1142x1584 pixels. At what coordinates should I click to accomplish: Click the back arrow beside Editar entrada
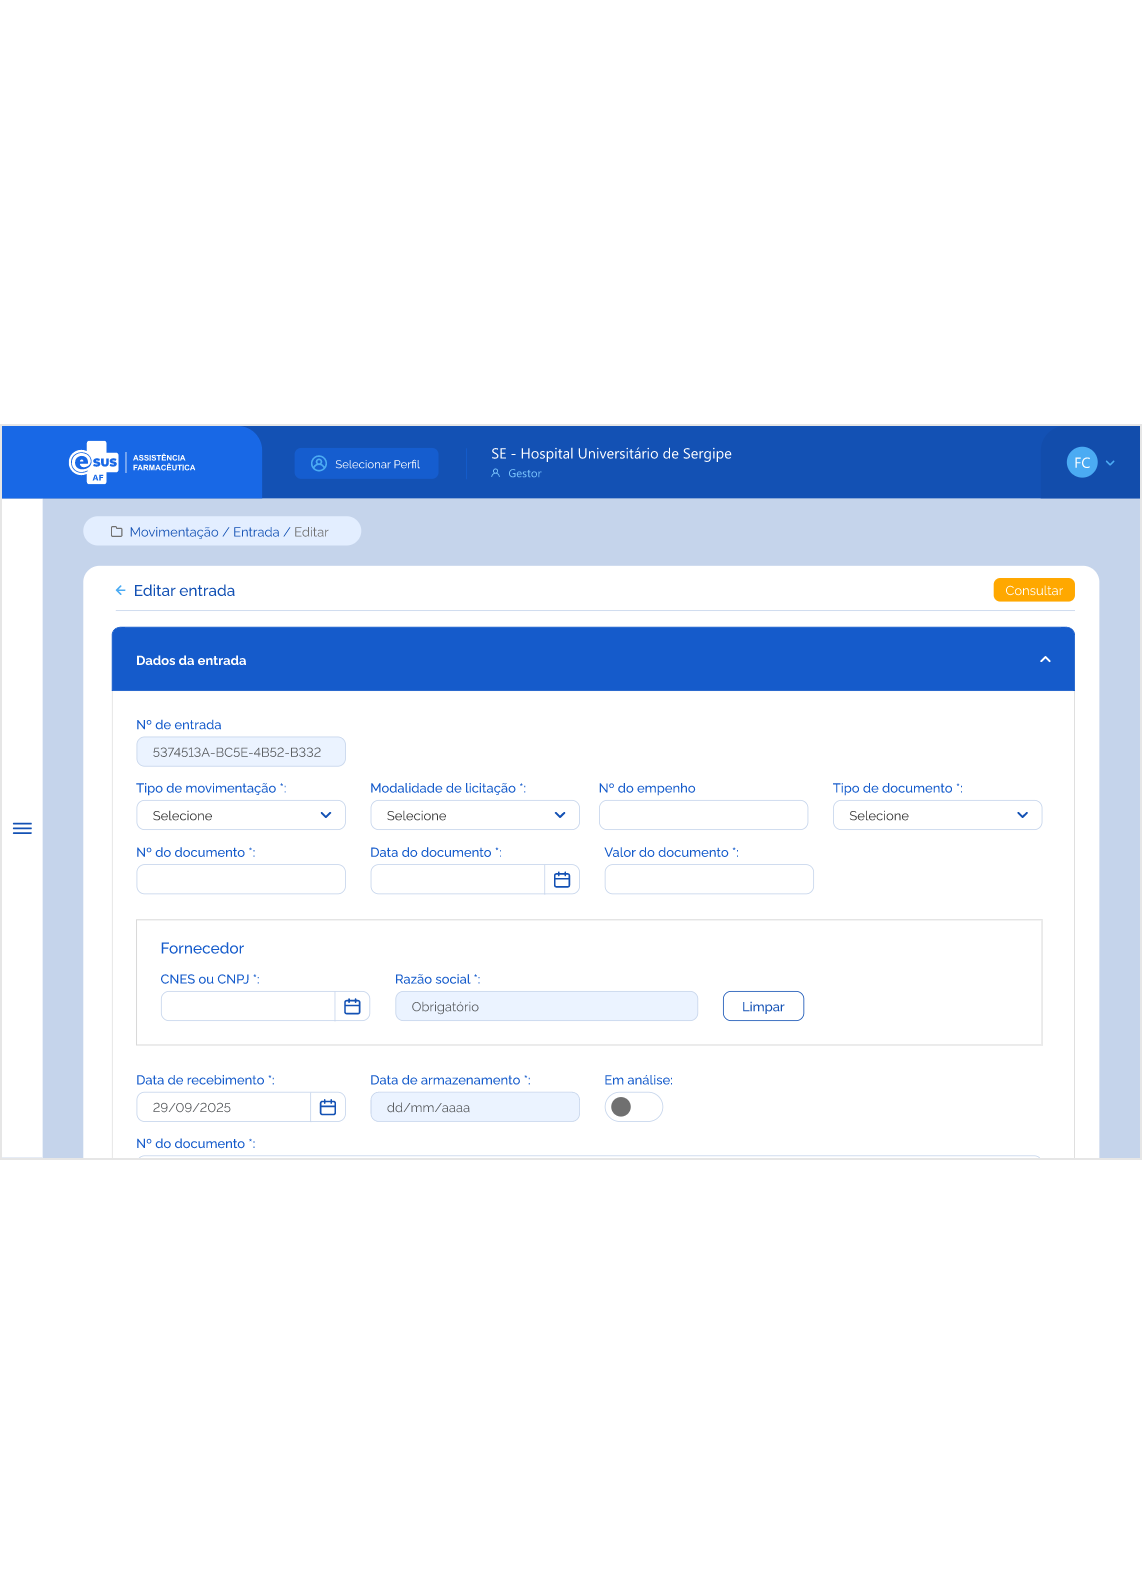coord(120,591)
